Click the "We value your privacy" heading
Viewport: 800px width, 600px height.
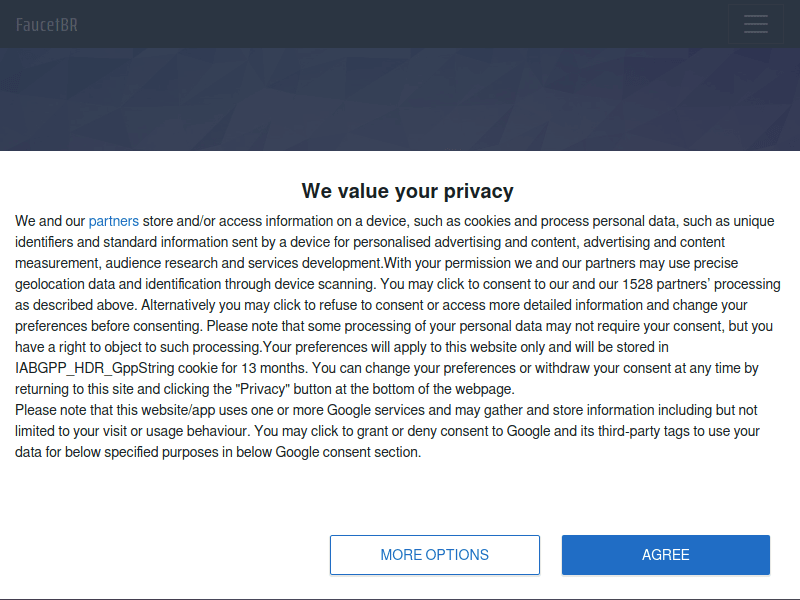tap(408, 191)
